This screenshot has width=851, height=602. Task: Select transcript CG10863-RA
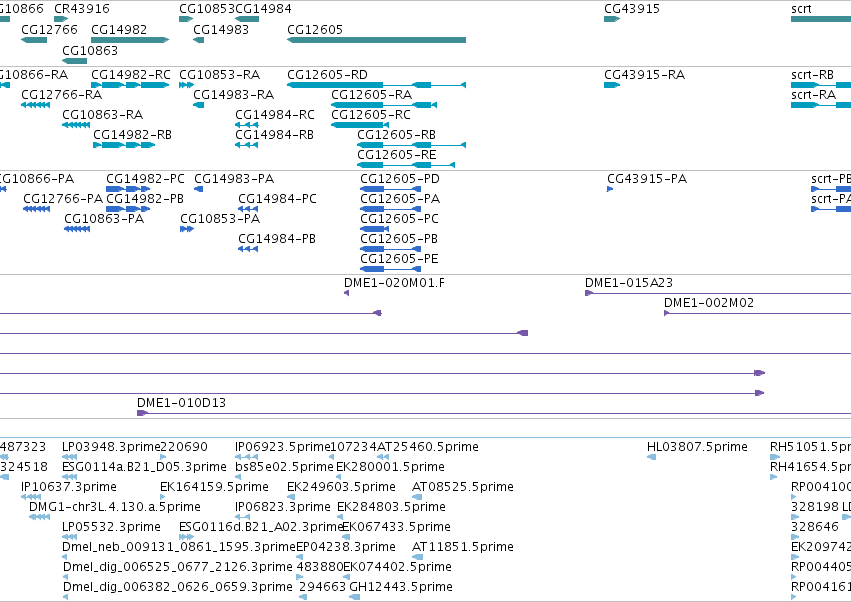click(103, 115)
